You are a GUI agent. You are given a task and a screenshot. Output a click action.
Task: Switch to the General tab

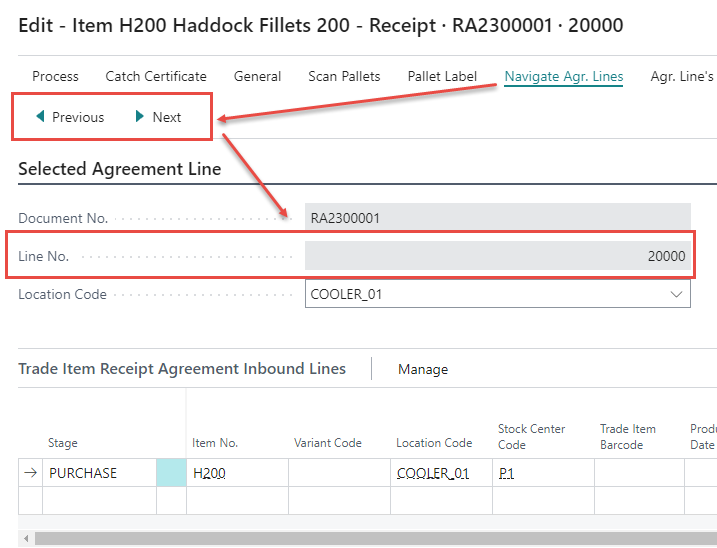[257, 76]
